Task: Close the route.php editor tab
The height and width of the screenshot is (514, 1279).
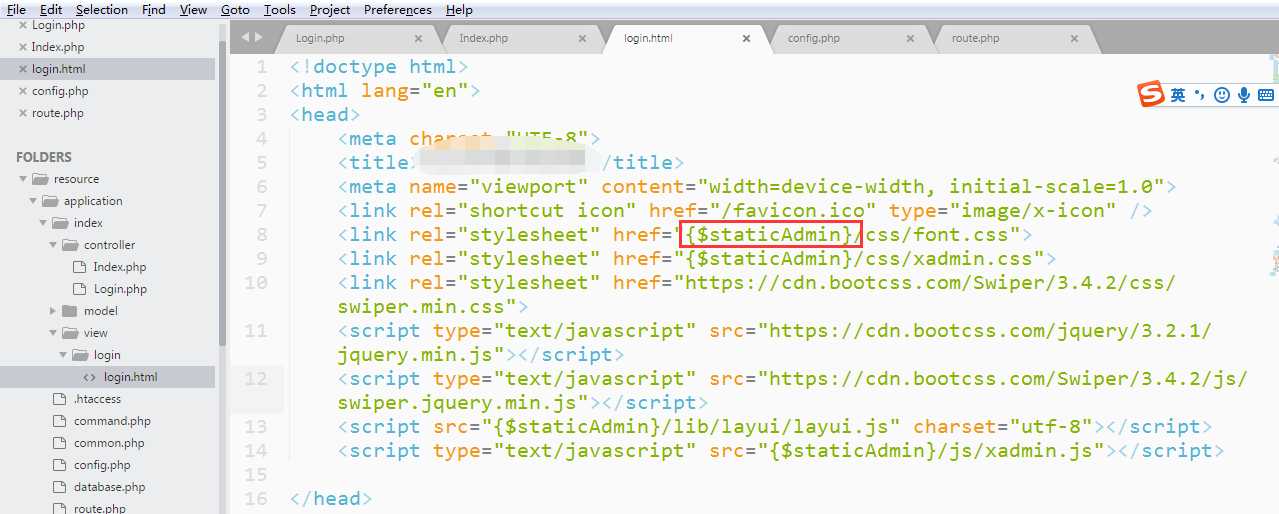Action: pos(1074,39)
